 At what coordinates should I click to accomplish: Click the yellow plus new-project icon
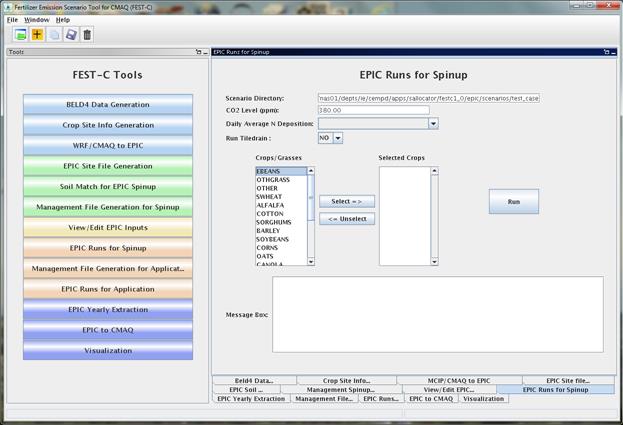tap(37, 35)
